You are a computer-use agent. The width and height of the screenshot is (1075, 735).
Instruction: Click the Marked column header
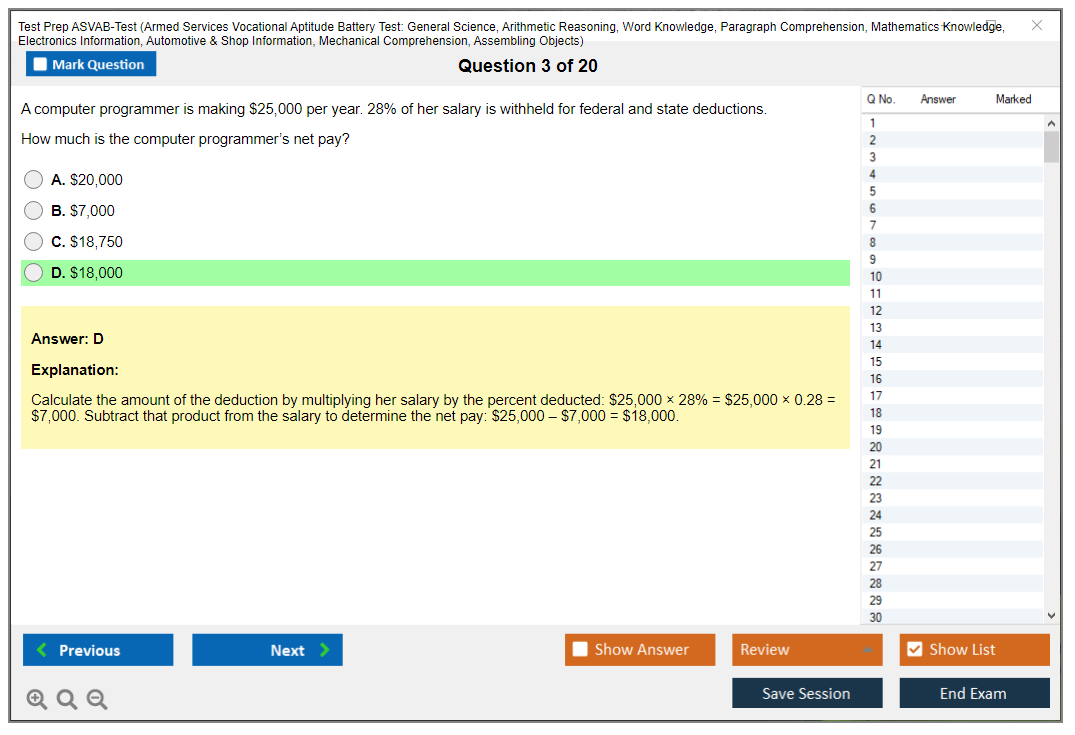pos(1013,99)
